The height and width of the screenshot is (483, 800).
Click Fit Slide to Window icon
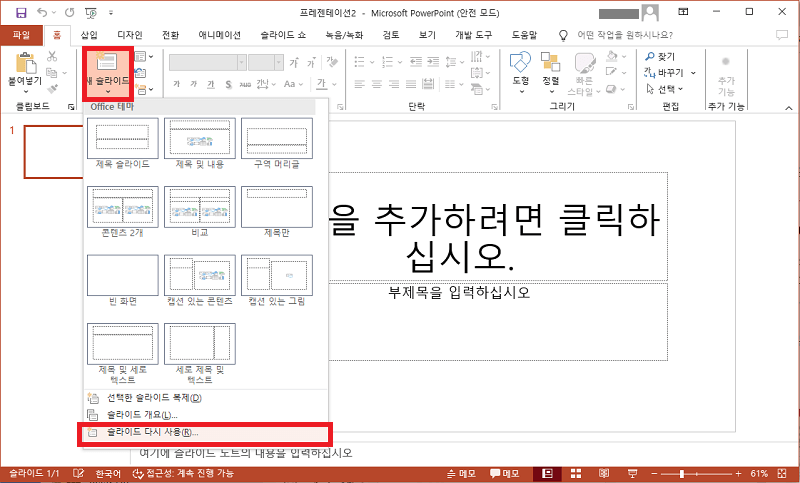[x=782, y=473]
